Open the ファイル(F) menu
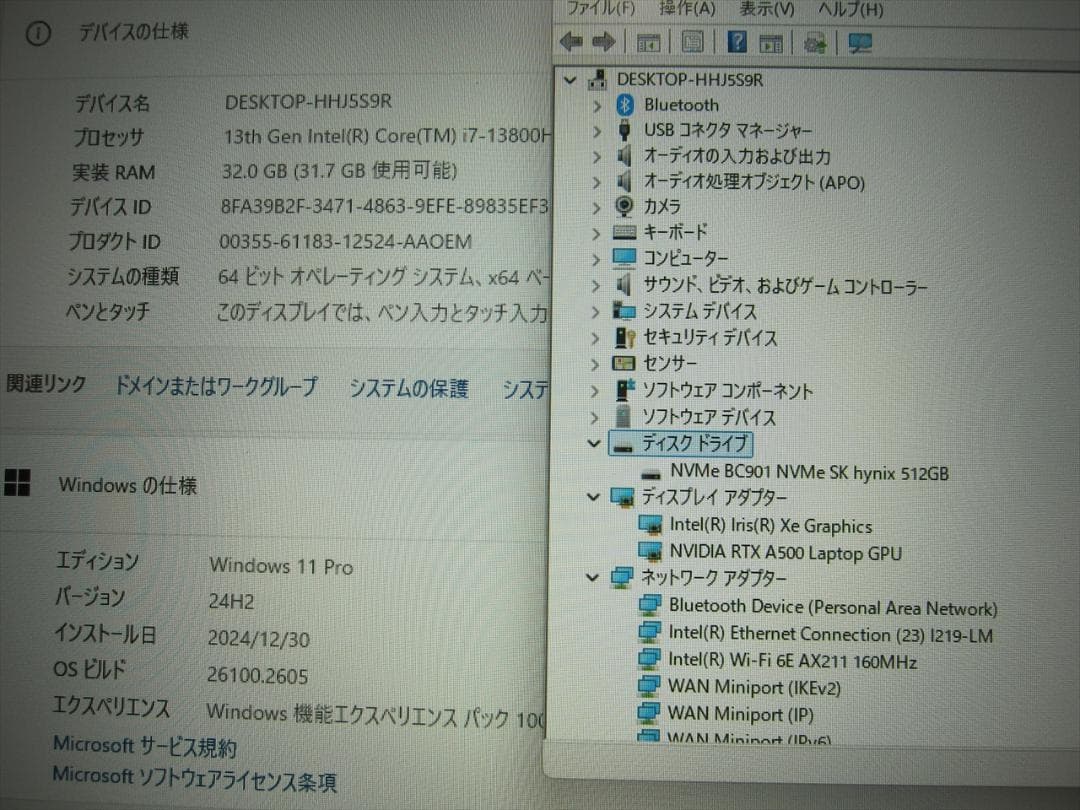This screenshot has height=810, width=1080. [x=601, y=10]
